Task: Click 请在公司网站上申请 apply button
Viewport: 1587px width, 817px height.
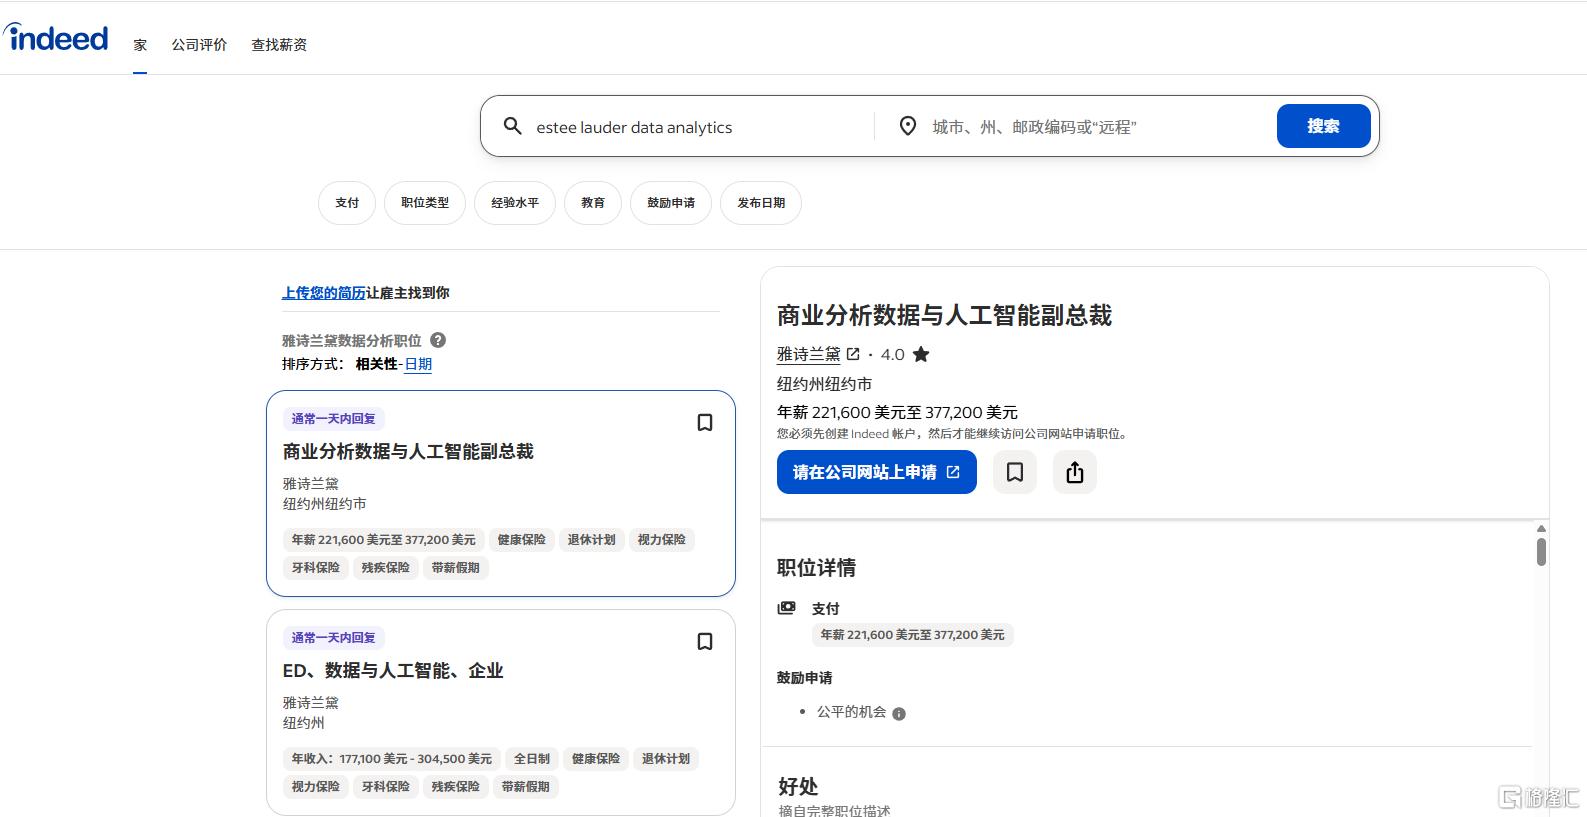Action: (877, 472)
